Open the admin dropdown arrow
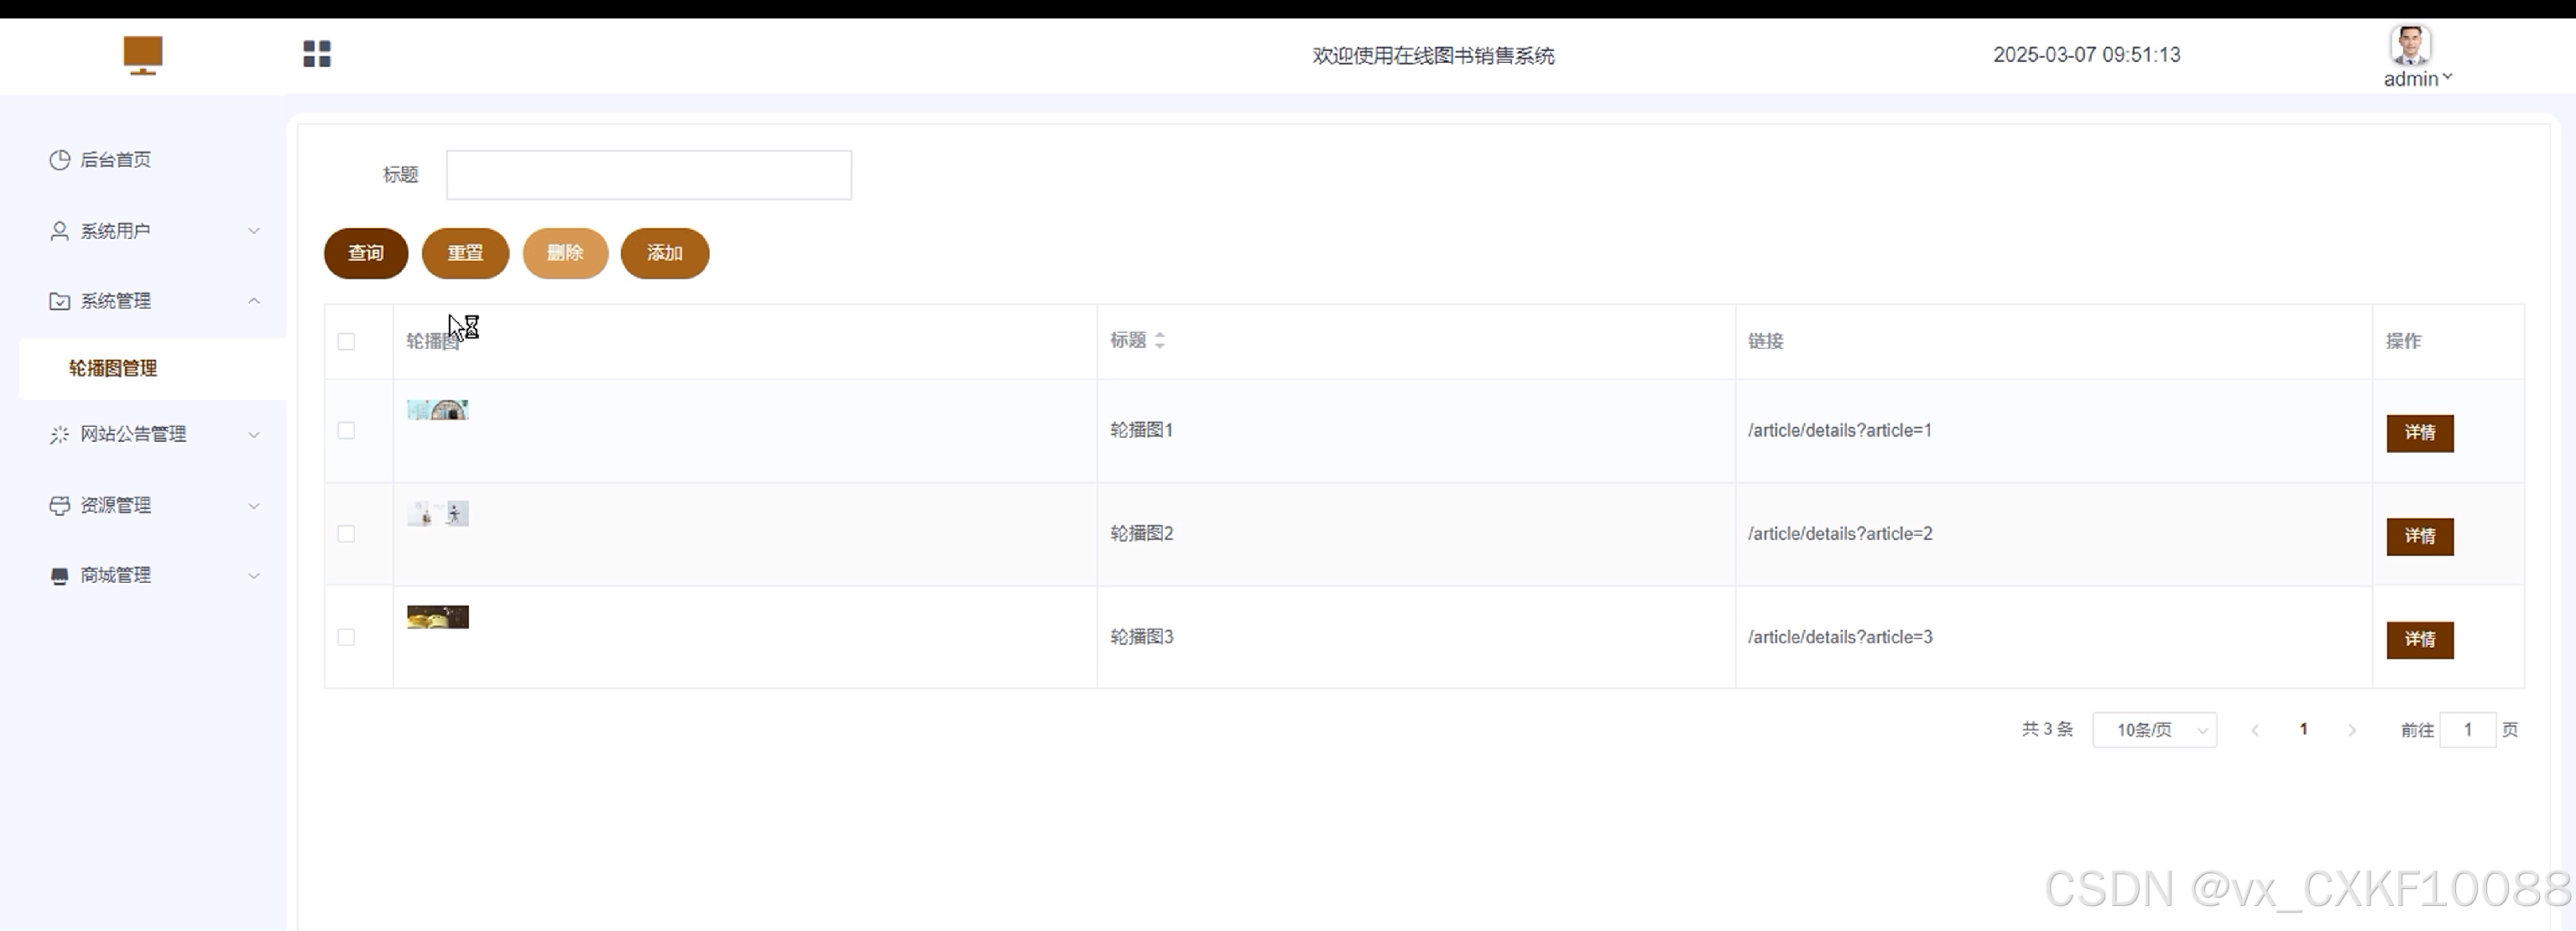2576x931 pixels. point(2447,77)
